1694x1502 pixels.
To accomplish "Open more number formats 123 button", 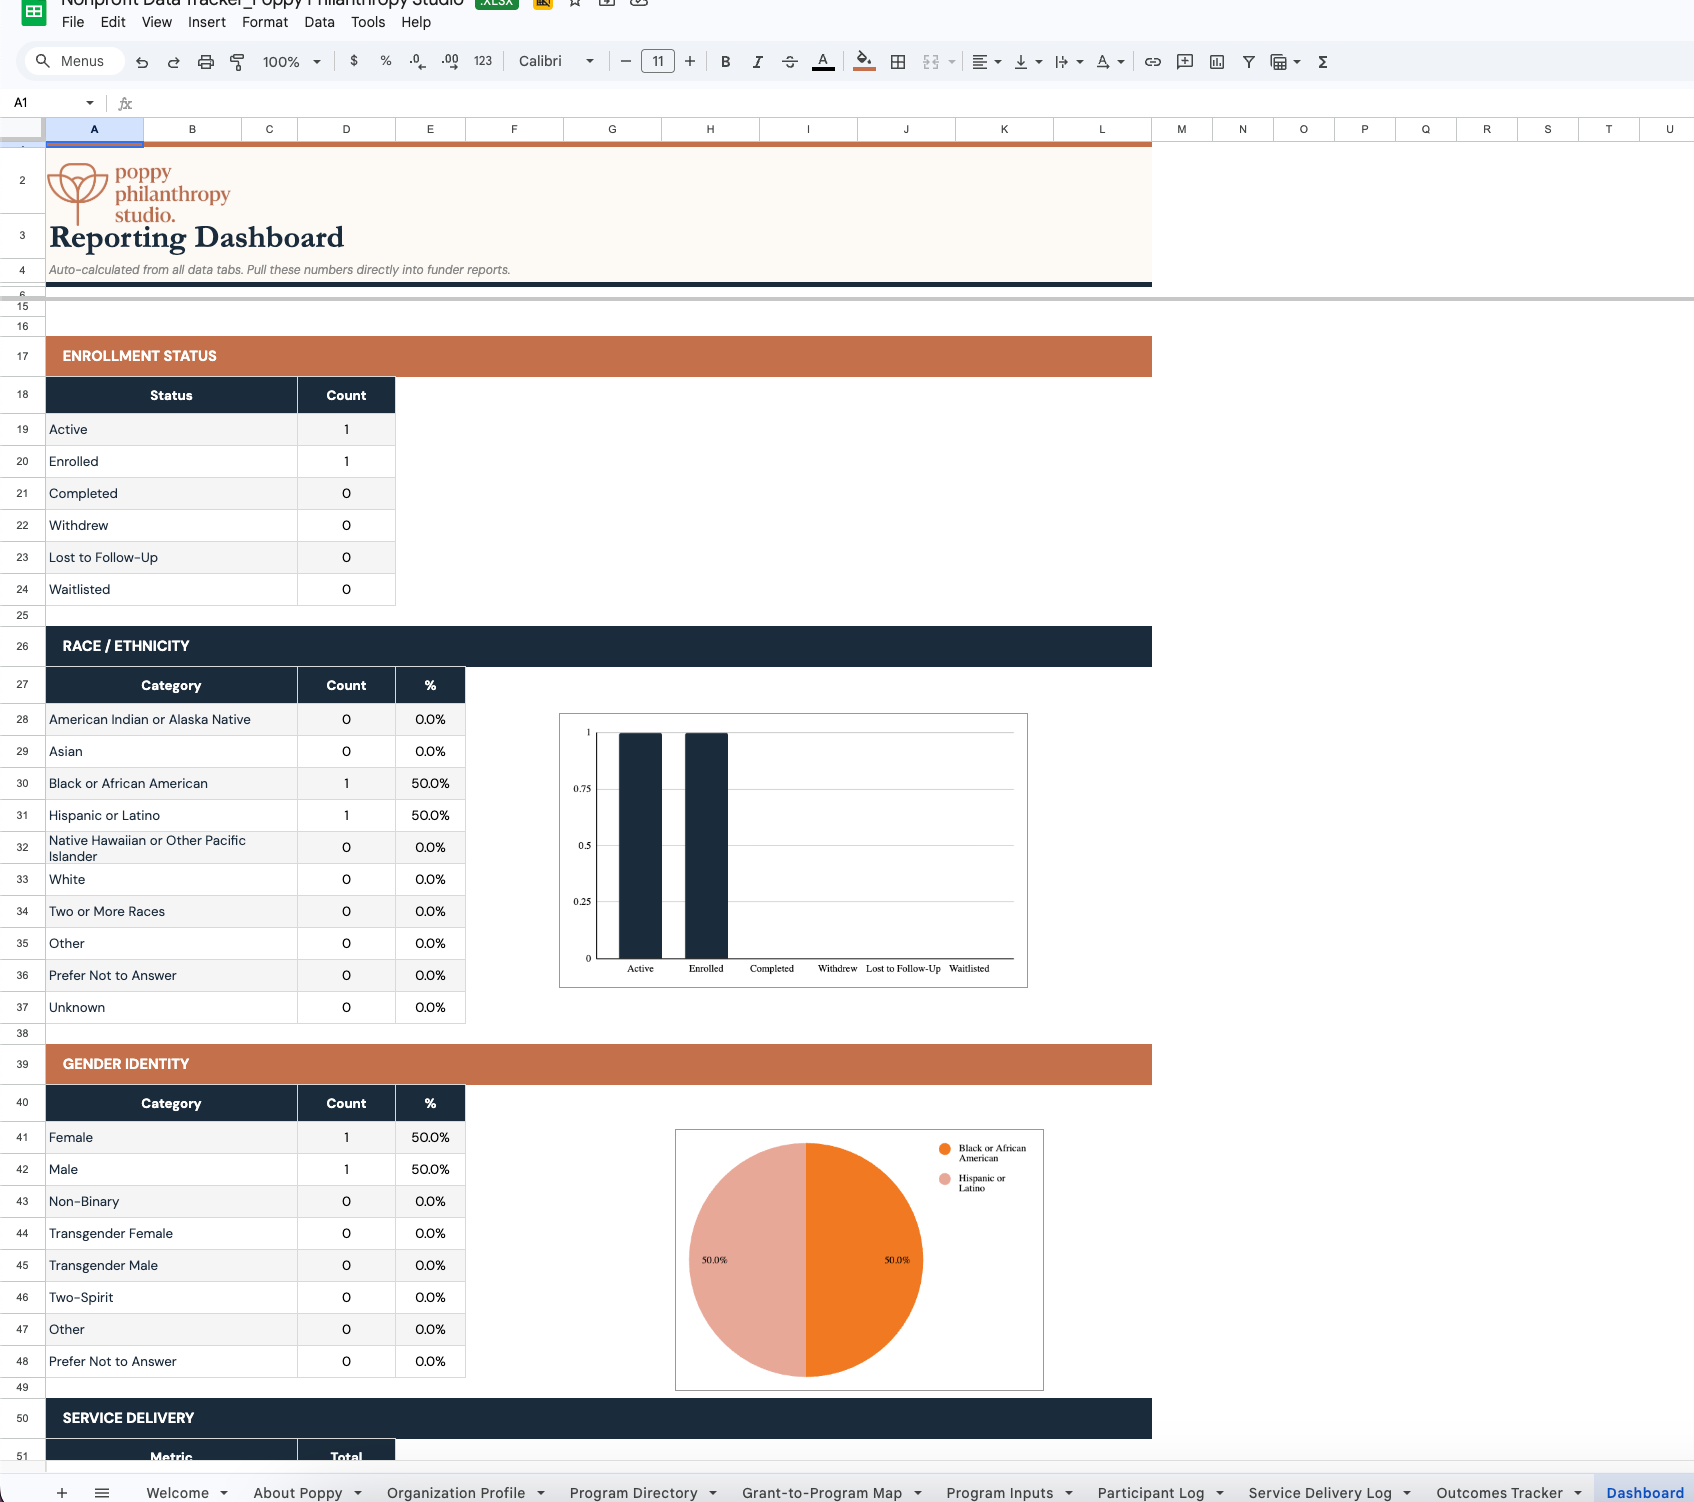I will [483, 61].
